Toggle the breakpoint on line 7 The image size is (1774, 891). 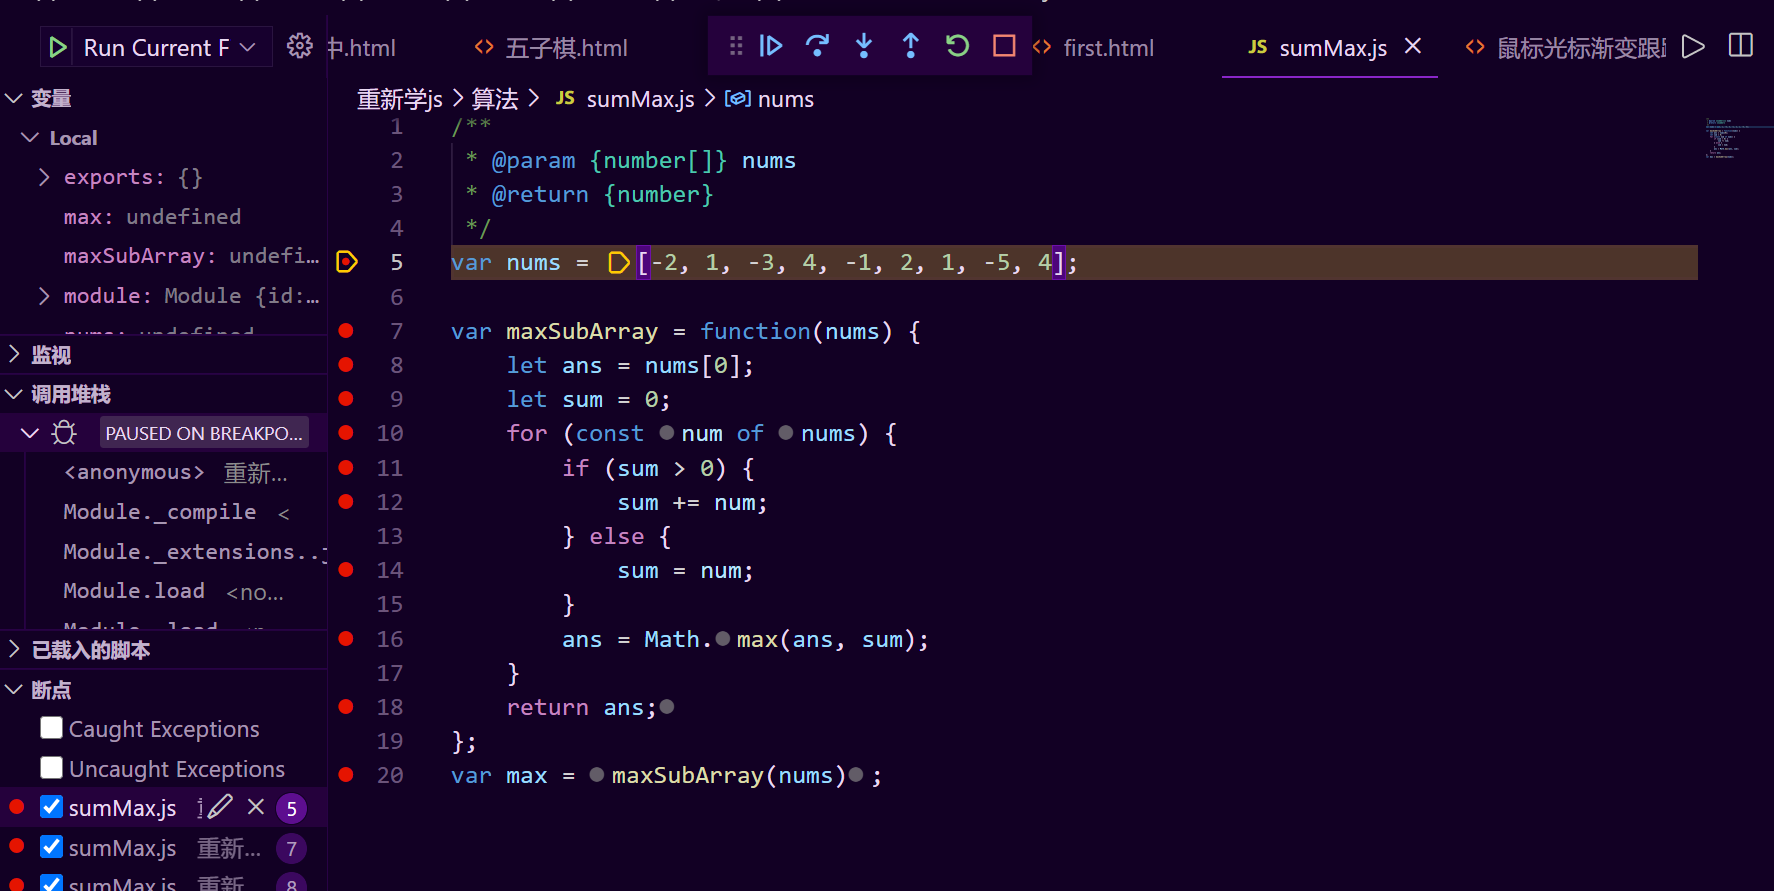pyautogui.click(x=346, y=331)
